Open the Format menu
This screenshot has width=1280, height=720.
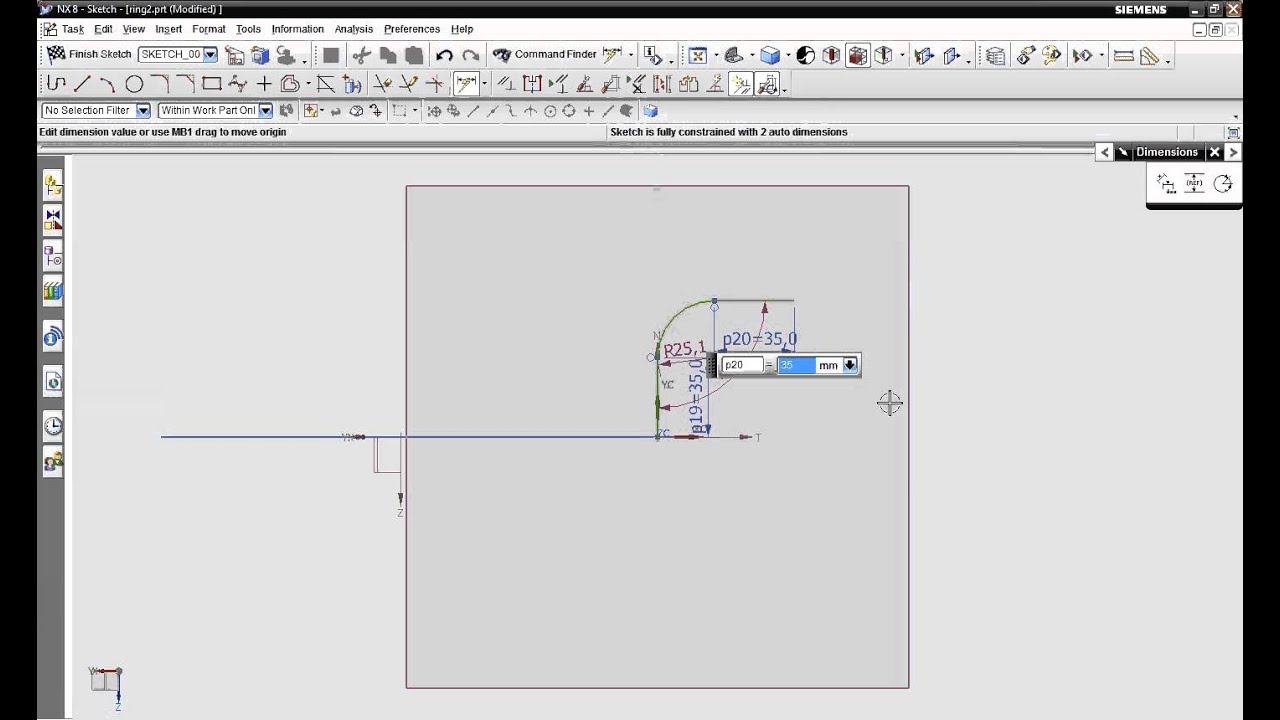209,29
